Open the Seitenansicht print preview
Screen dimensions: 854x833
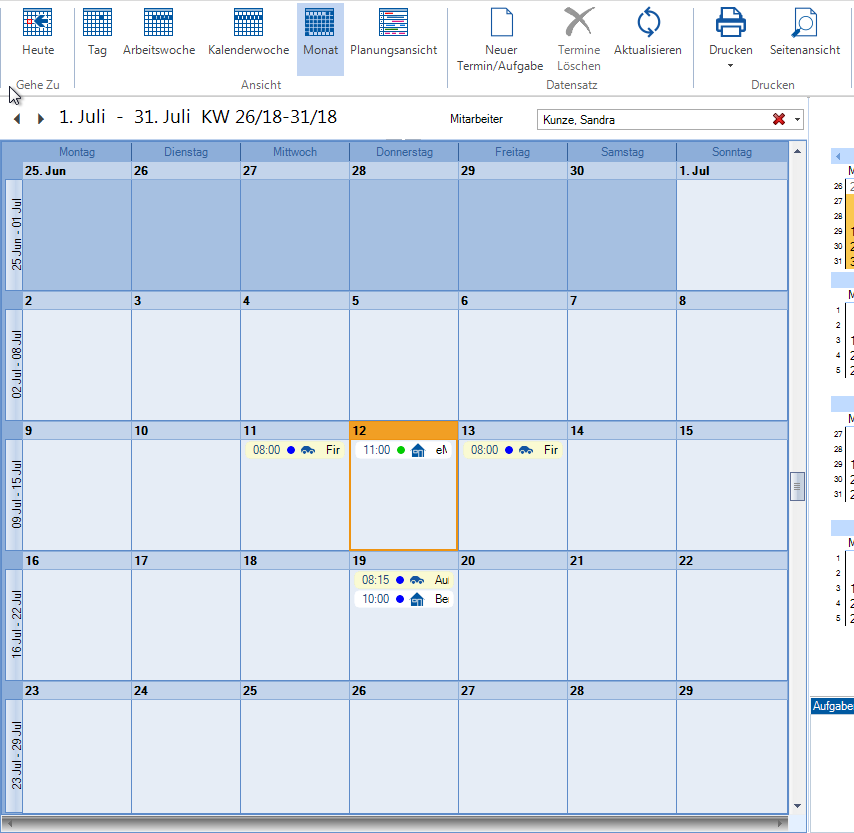(x=804, y=22)
